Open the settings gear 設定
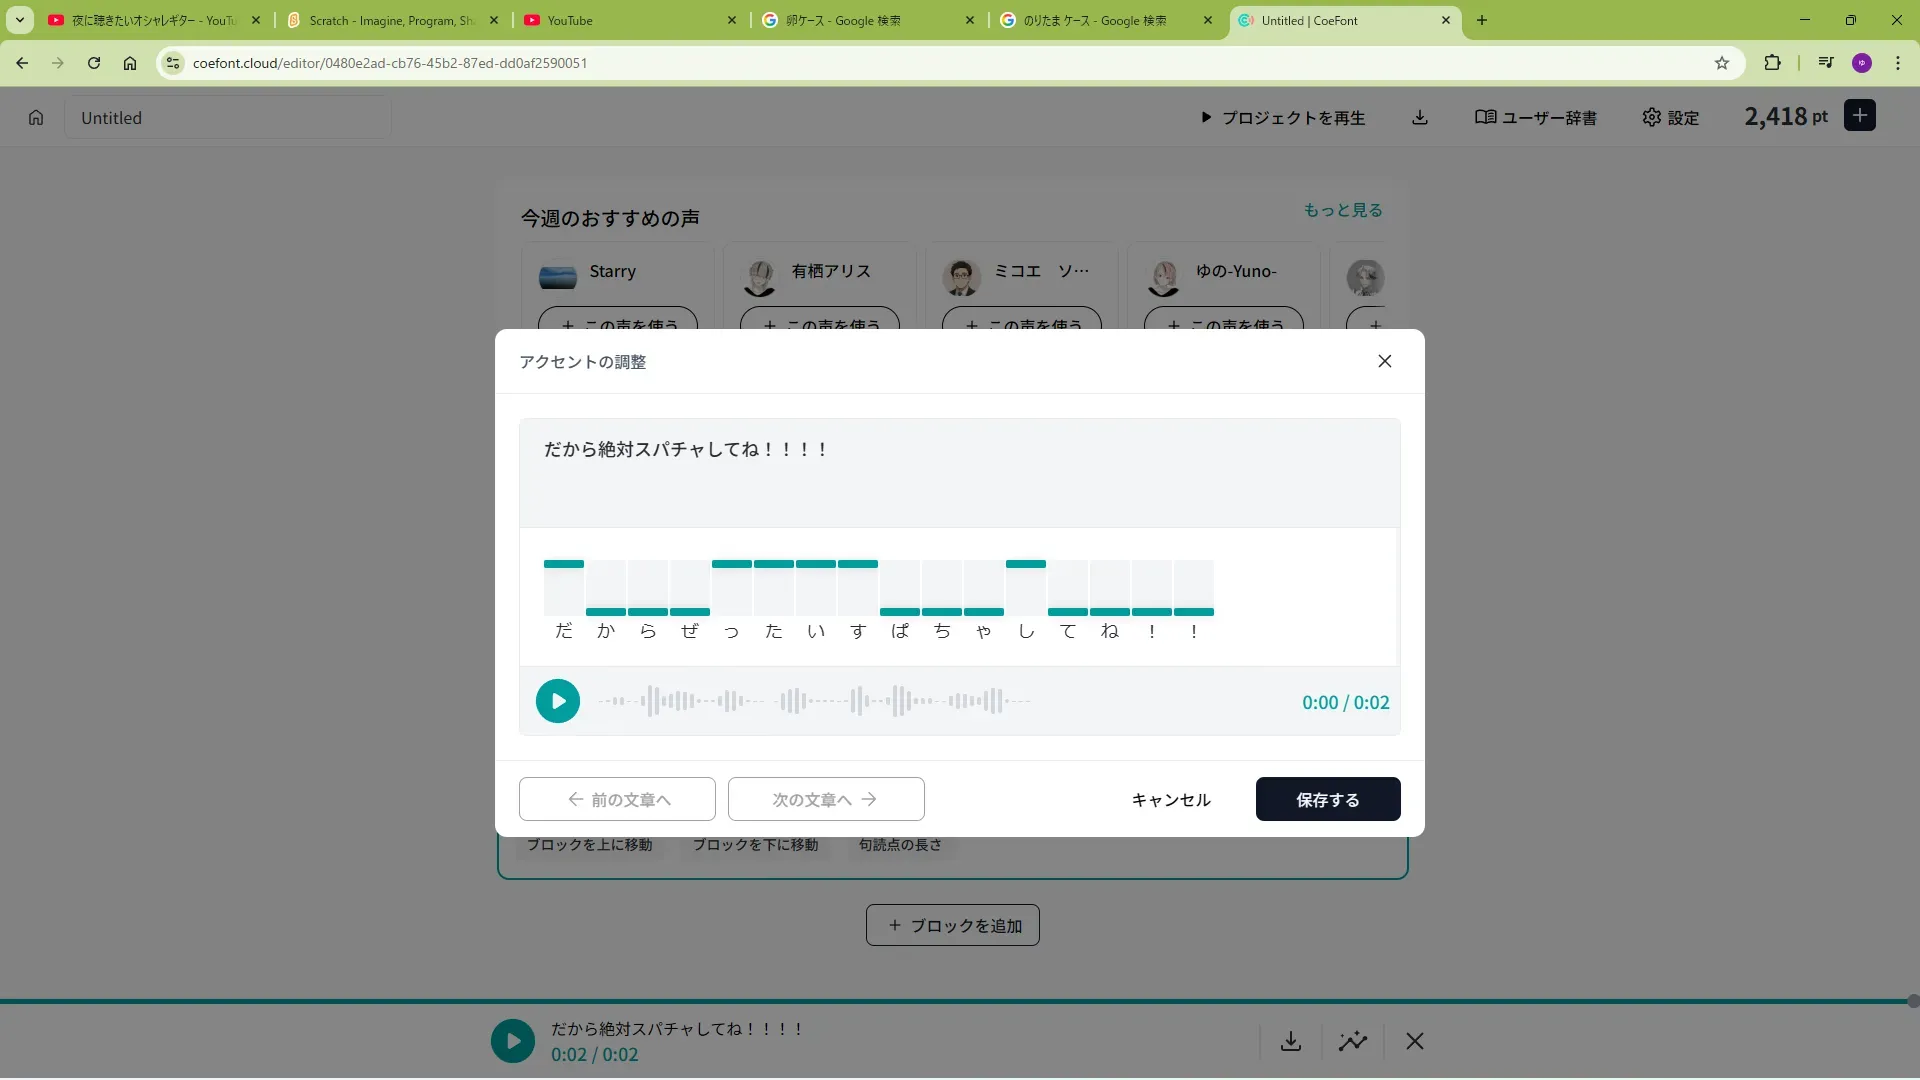 point(1670,117)
